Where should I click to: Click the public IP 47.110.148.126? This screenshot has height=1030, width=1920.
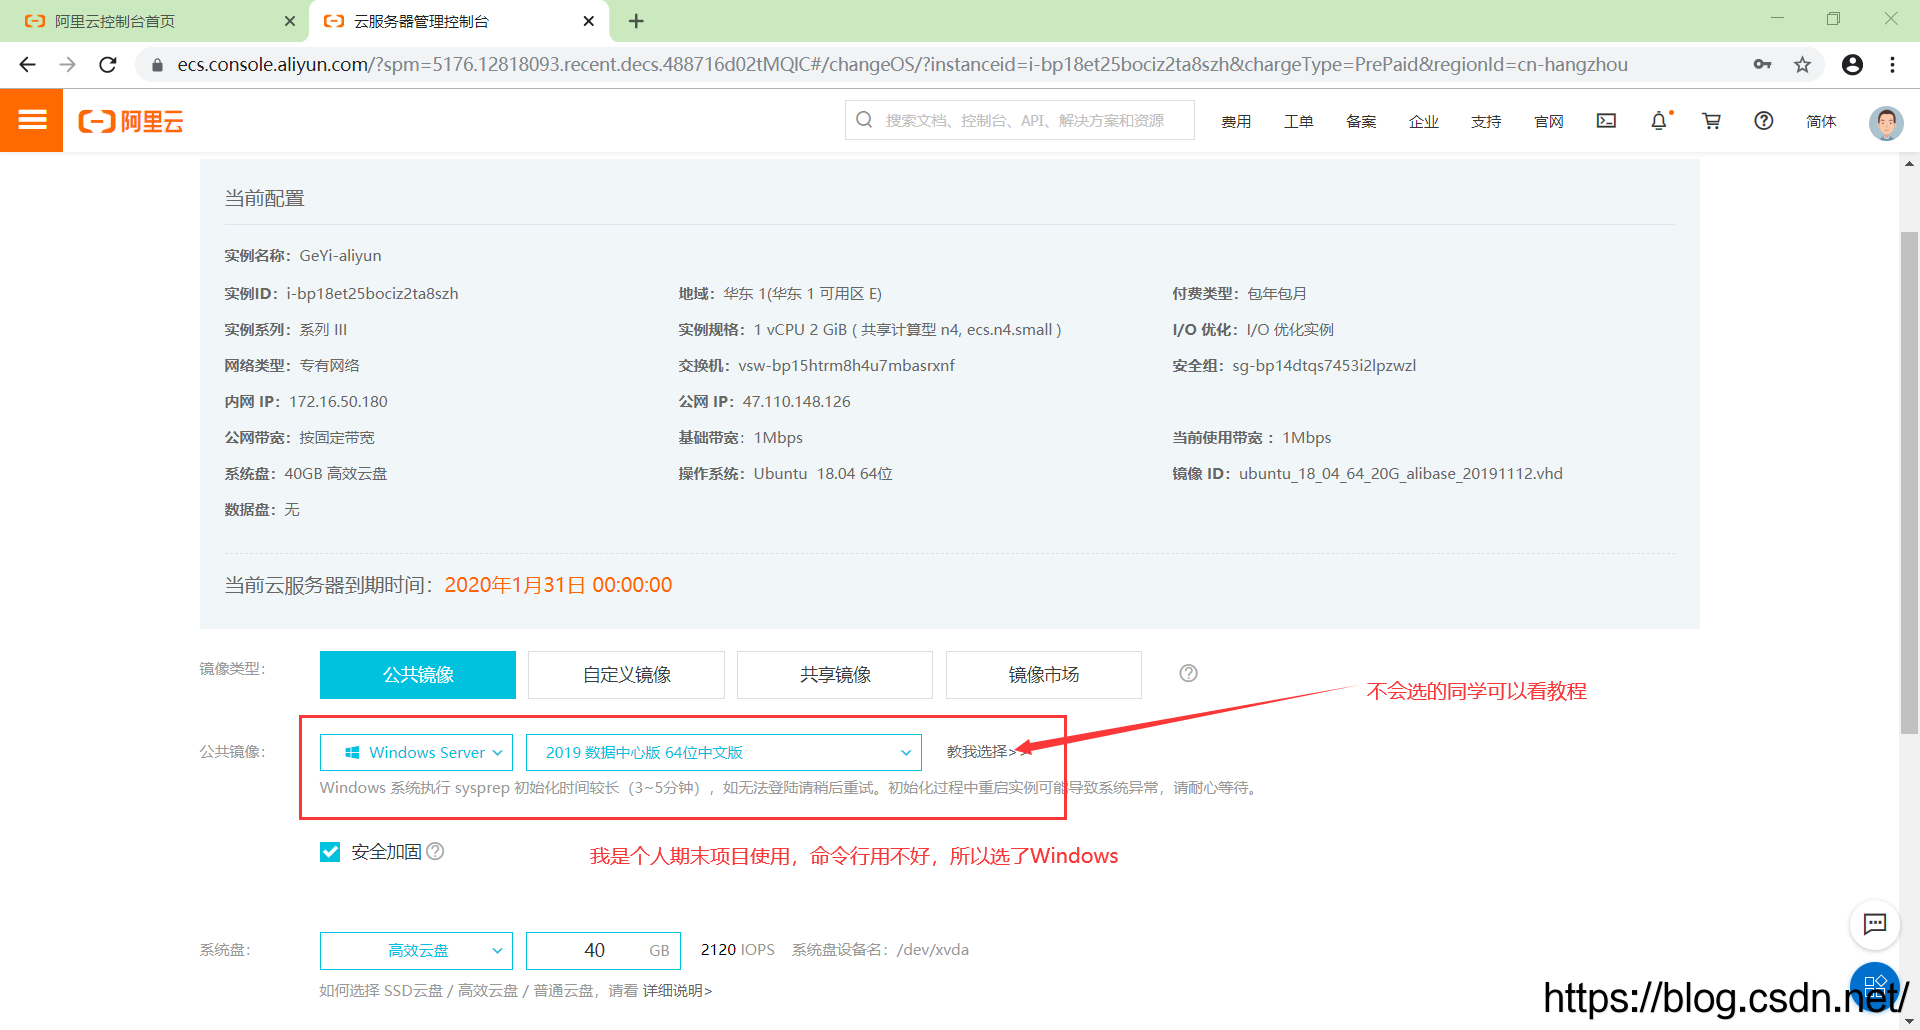796,401
